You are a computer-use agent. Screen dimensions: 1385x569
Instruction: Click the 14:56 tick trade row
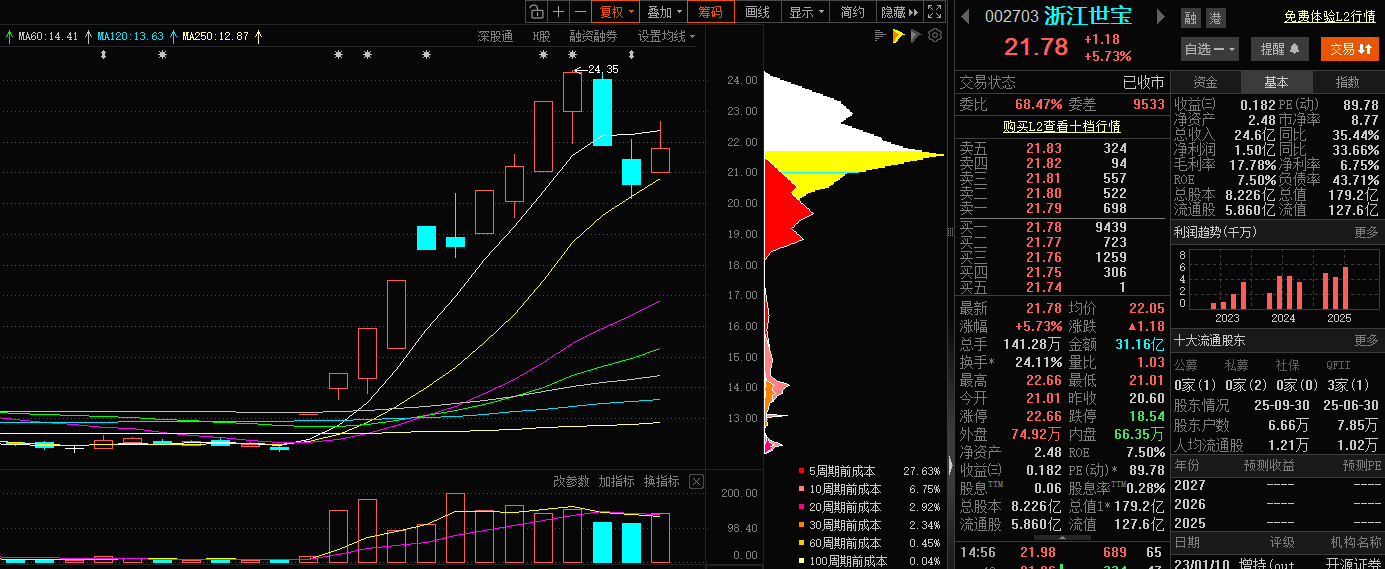click(x=1062, y=552)
